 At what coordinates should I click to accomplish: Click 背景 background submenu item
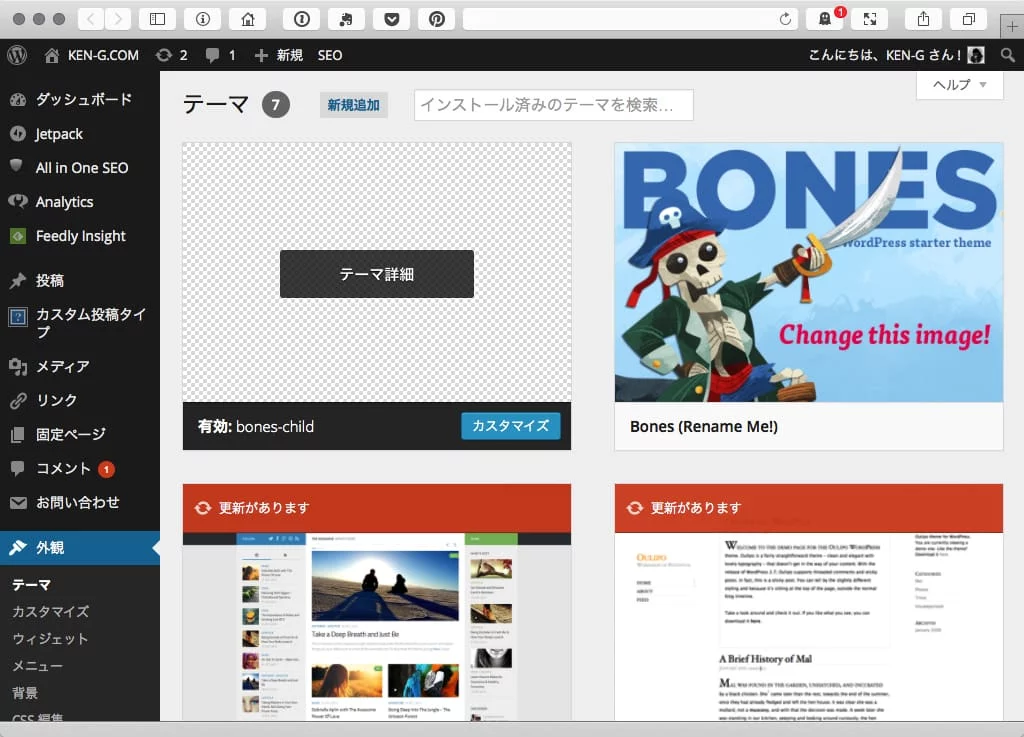click(25, 693)
